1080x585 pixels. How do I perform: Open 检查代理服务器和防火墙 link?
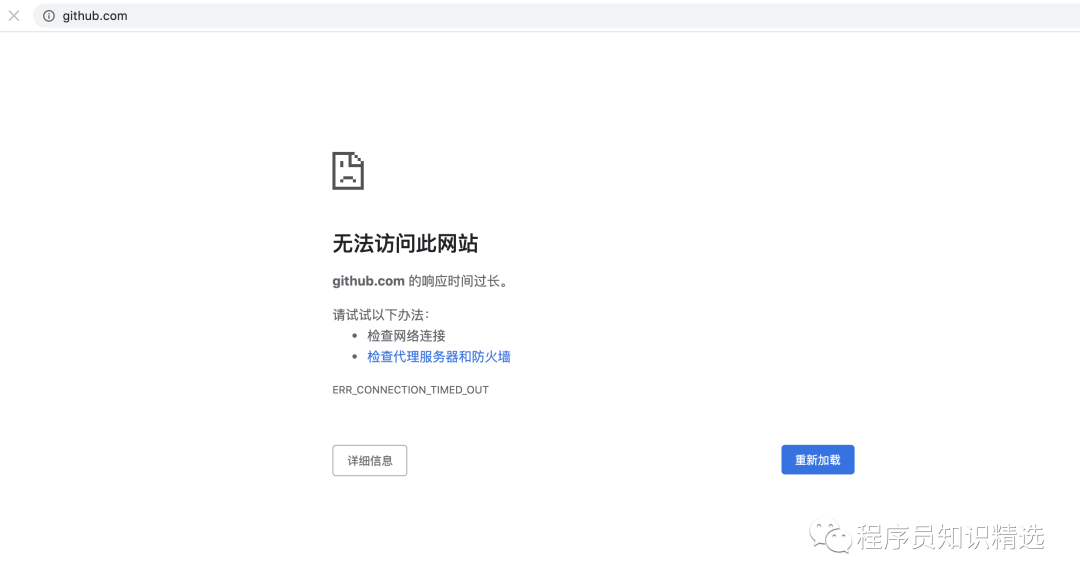tap(439, 356)
